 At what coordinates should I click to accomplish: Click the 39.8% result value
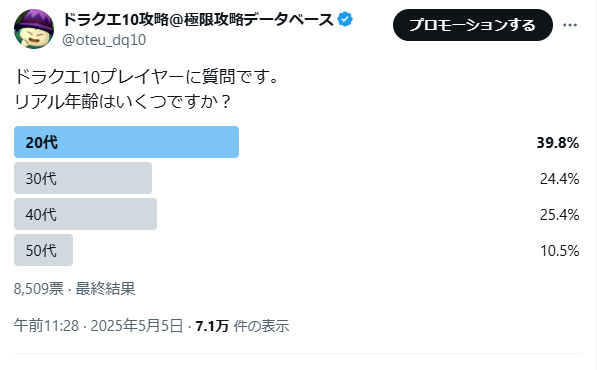[558, 143]
